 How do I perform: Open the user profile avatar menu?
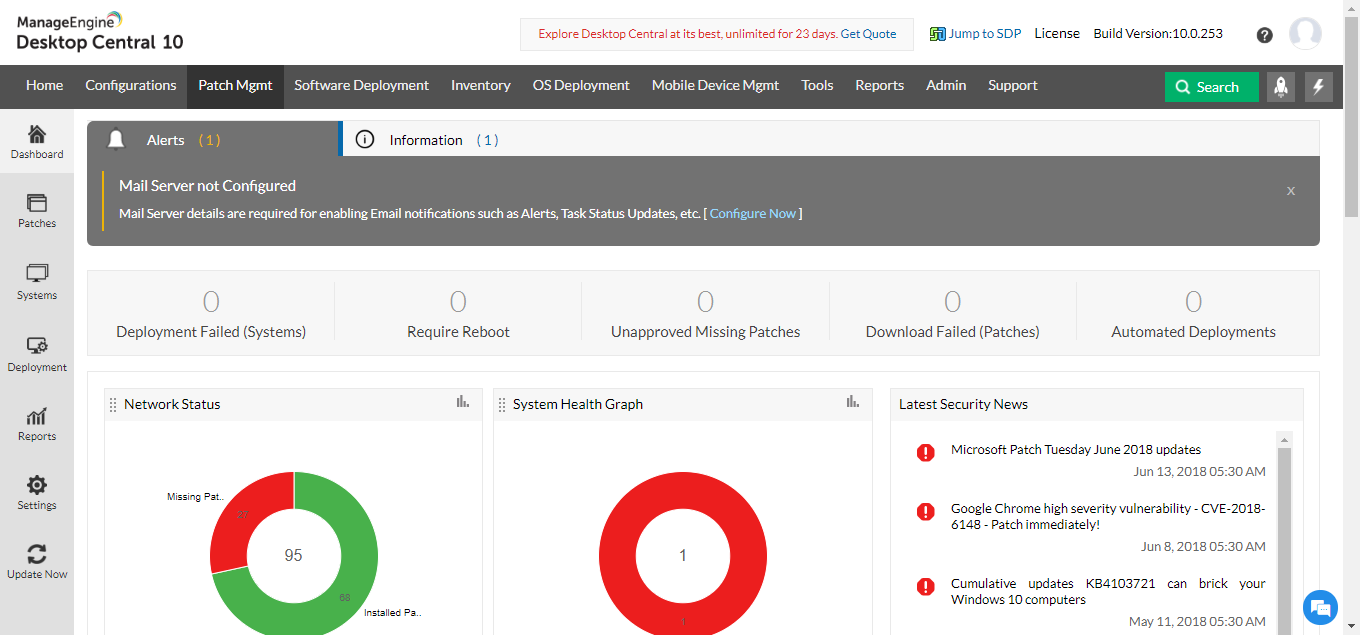(1305, 34)
